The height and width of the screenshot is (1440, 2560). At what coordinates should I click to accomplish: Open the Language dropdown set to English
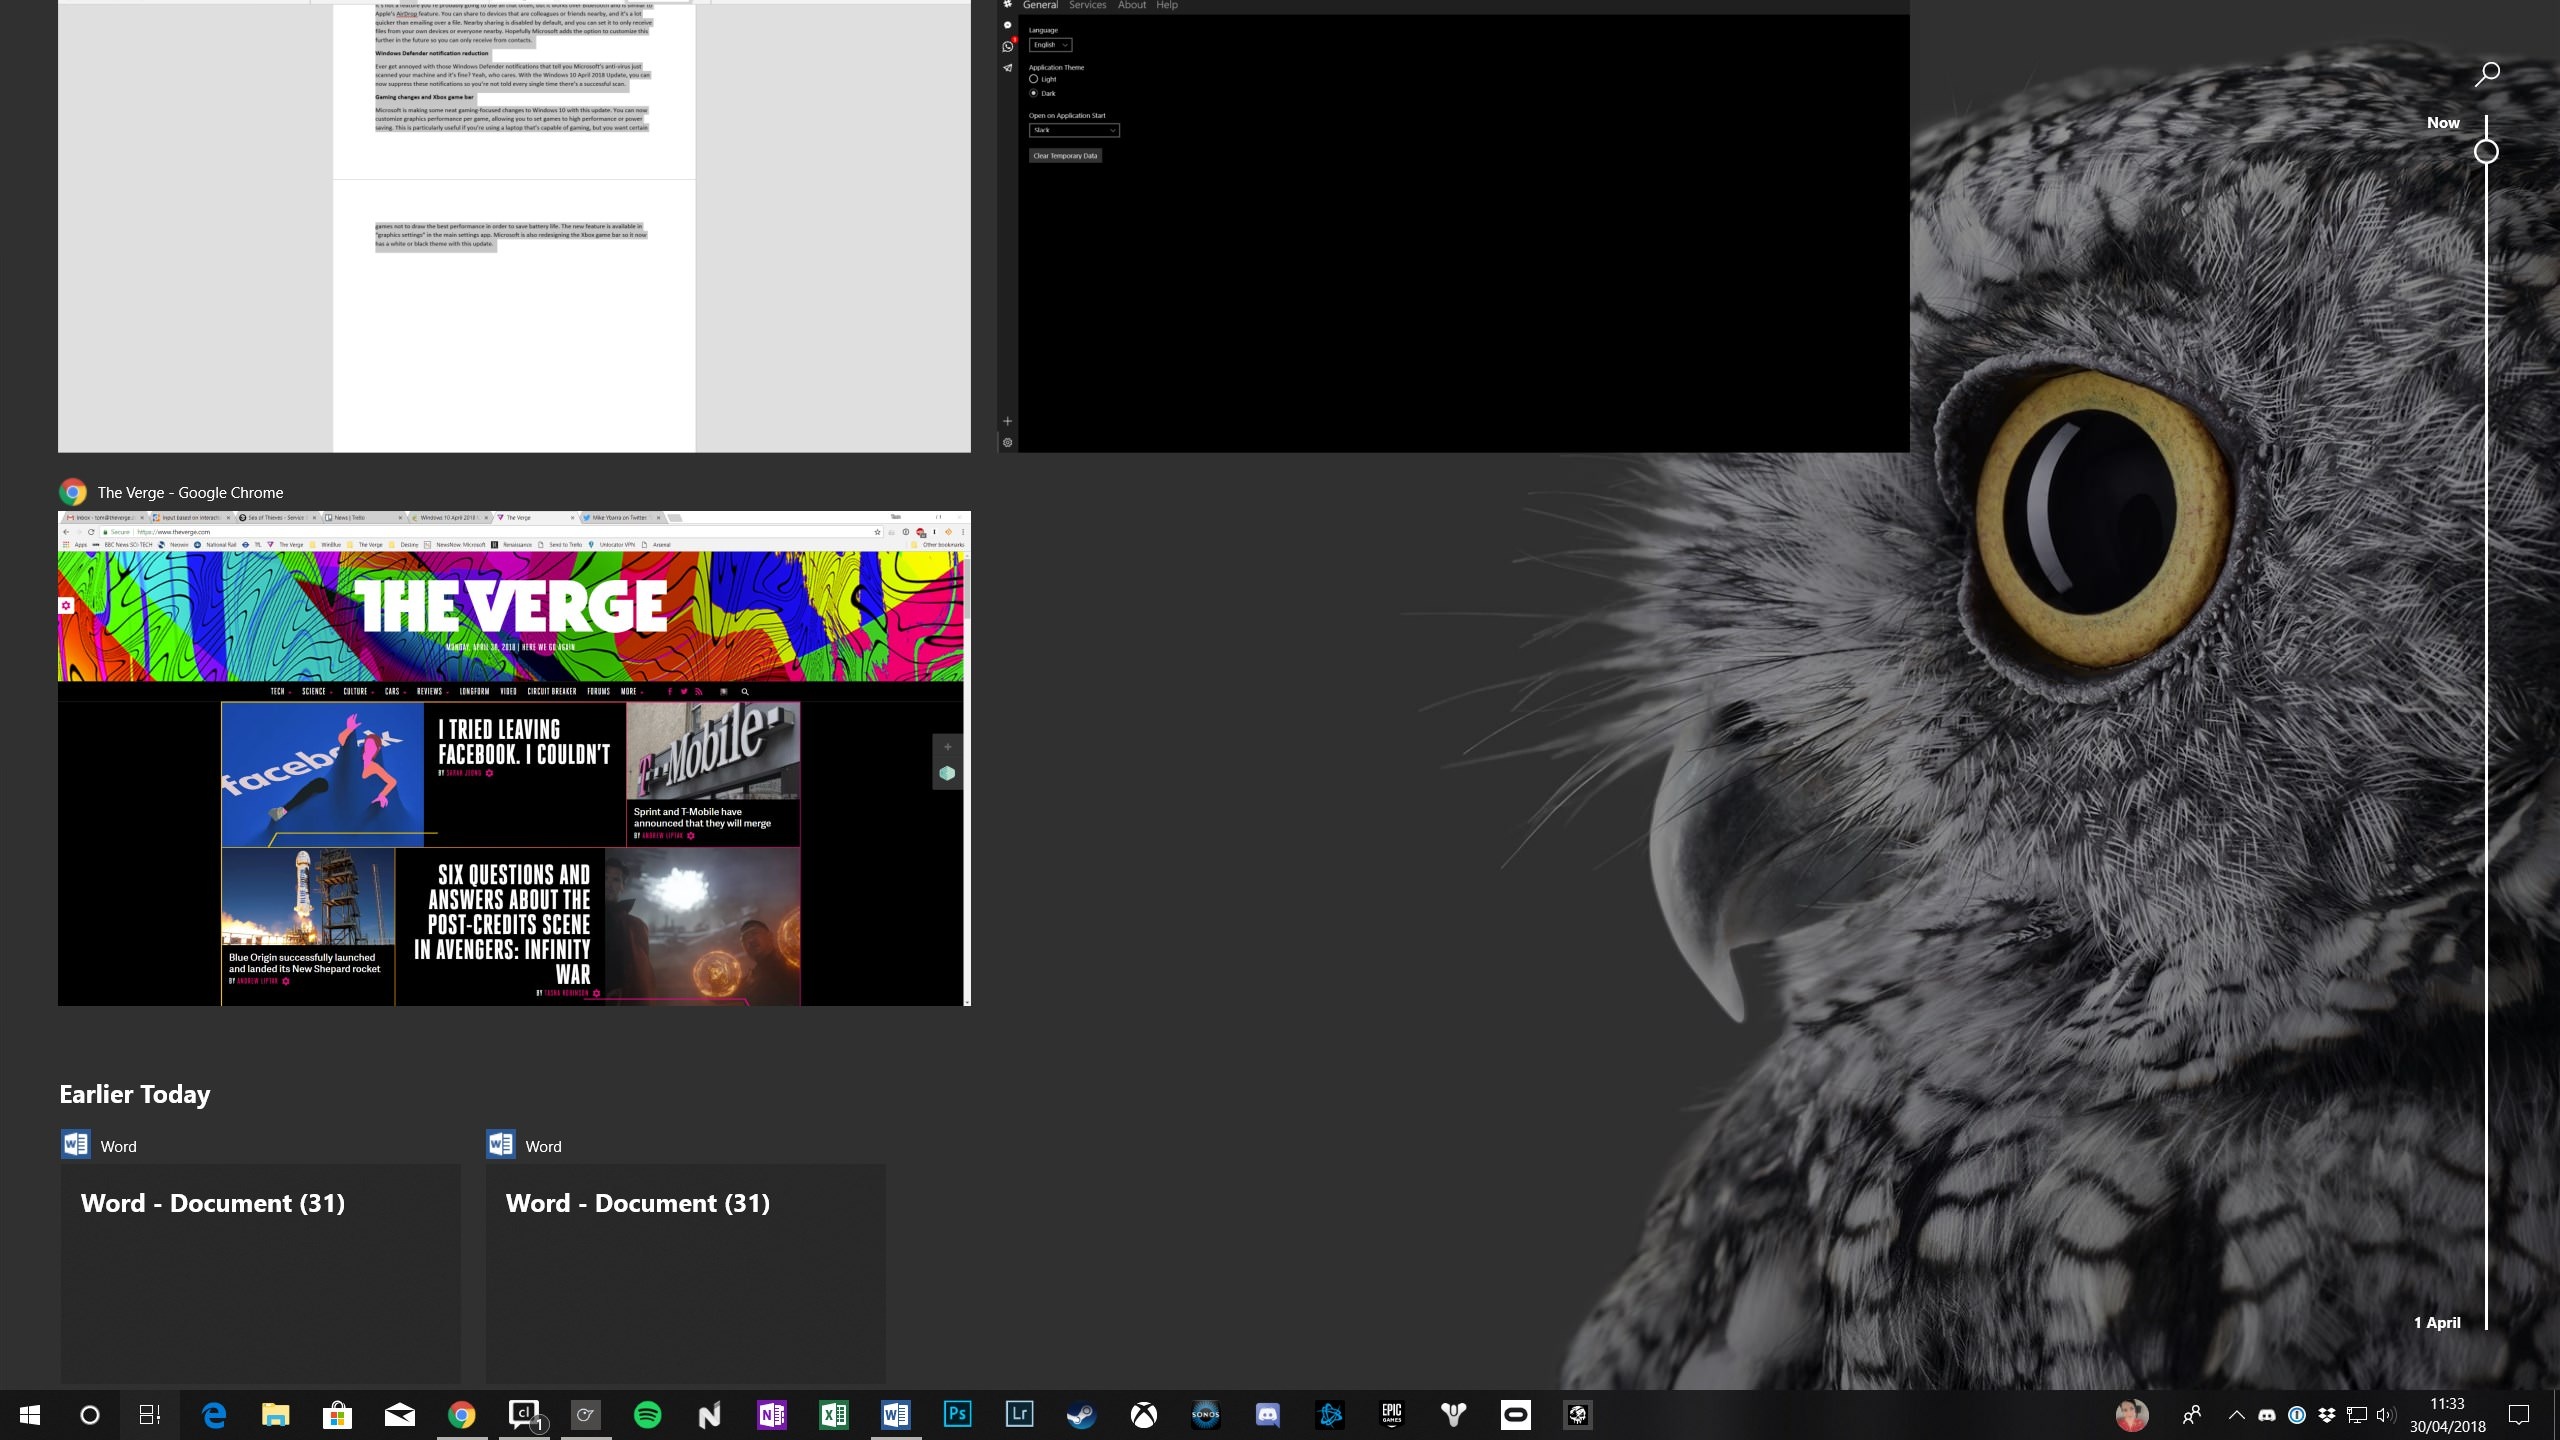tap(1050, 45)
